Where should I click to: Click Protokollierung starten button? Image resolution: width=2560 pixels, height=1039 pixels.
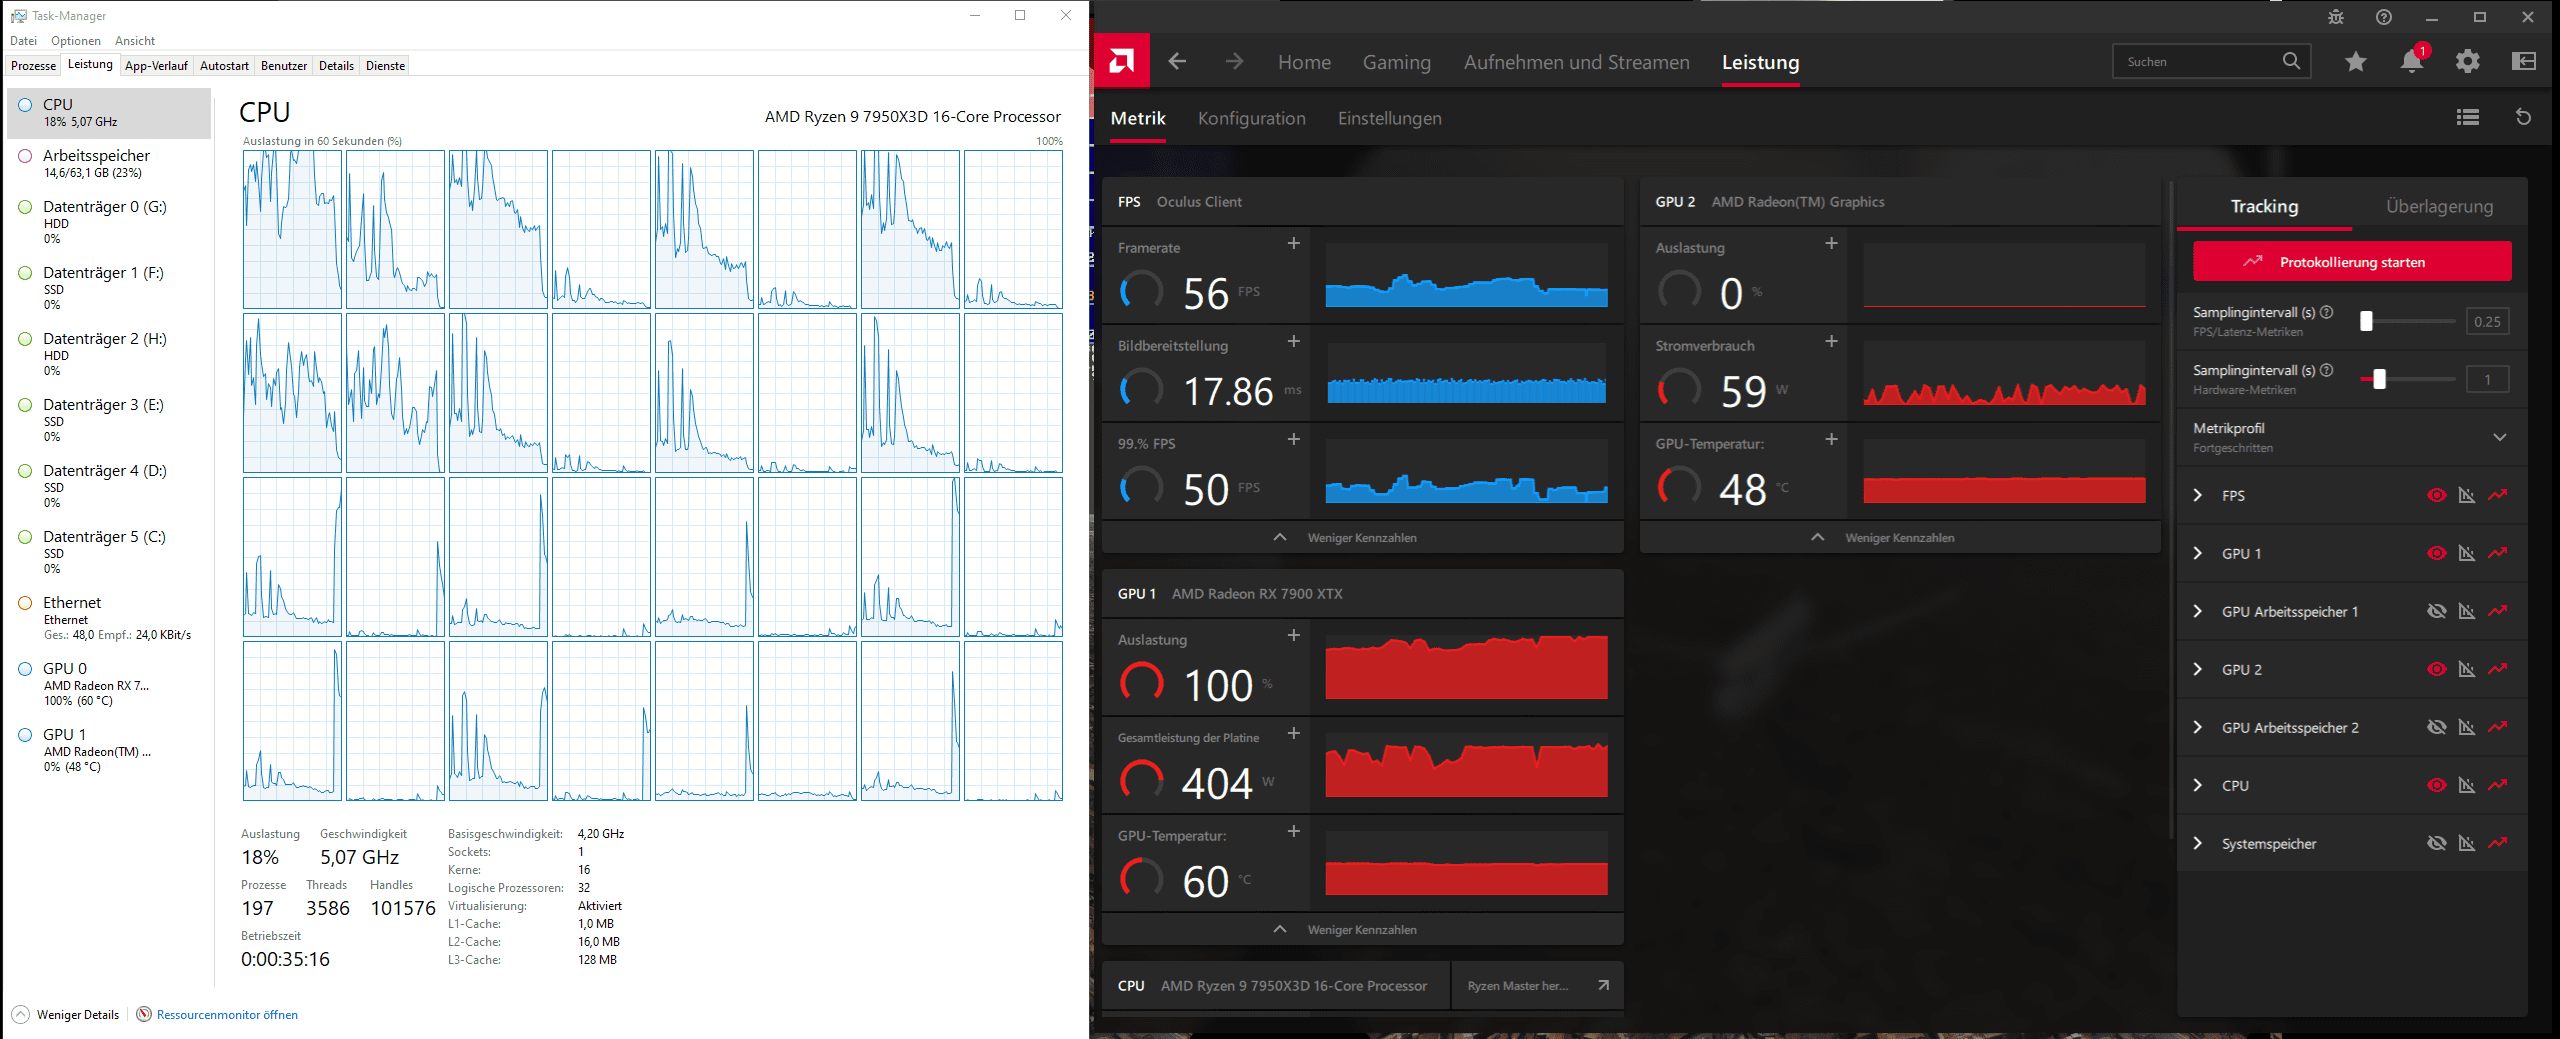(x=2352, y=262)
